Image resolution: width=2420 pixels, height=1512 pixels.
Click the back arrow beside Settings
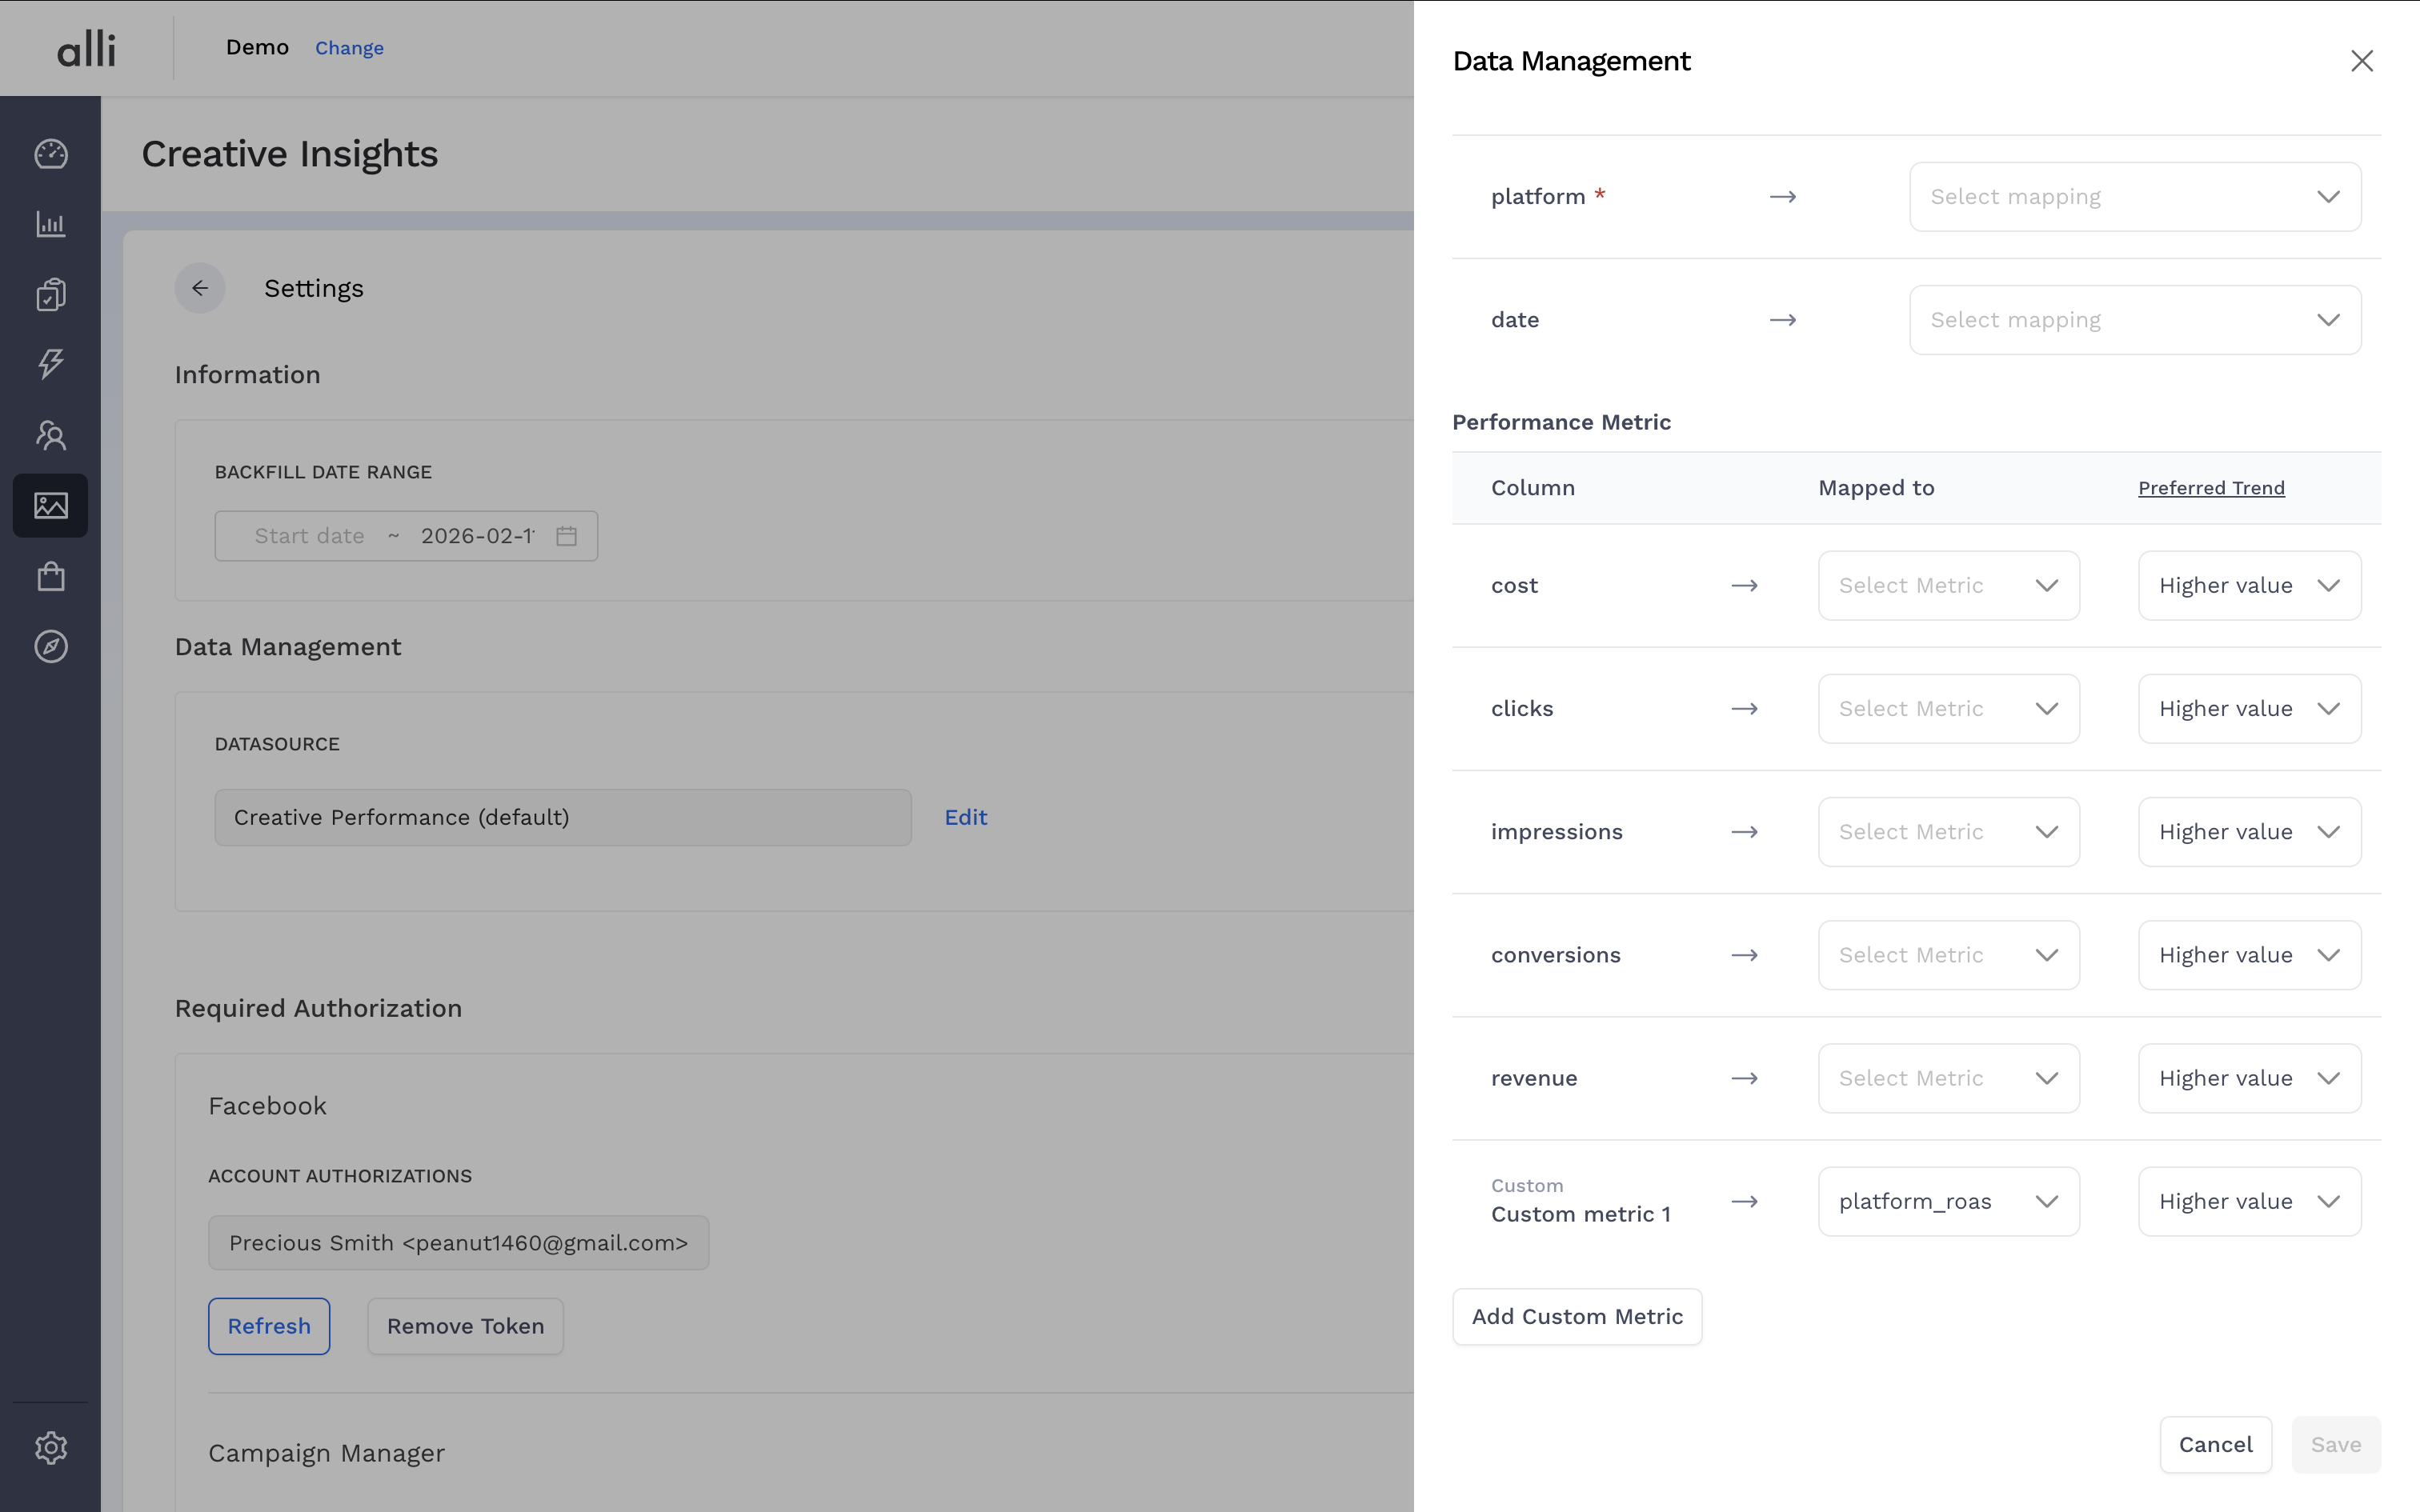coord(200,288)
